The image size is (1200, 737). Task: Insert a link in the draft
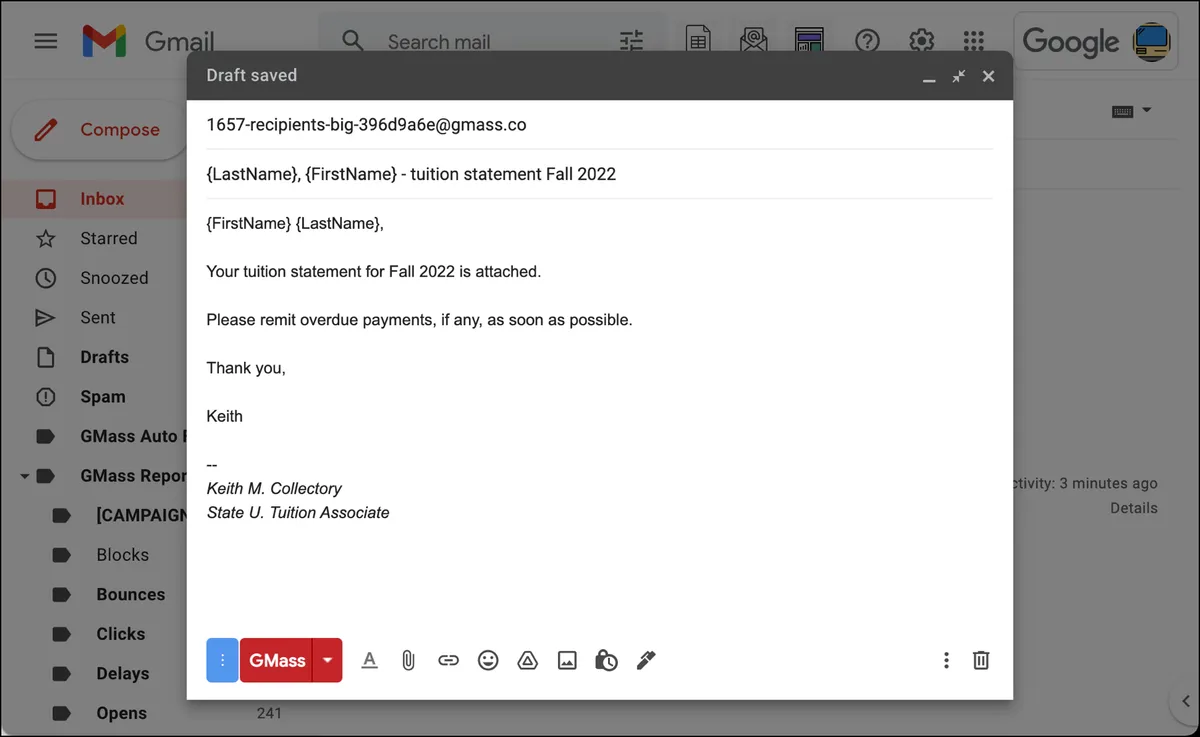point(448,660)
